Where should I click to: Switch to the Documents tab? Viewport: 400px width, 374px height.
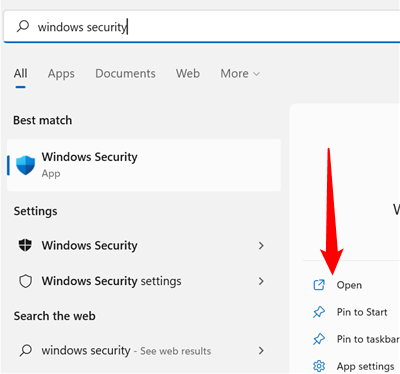(x=125, y=73)
